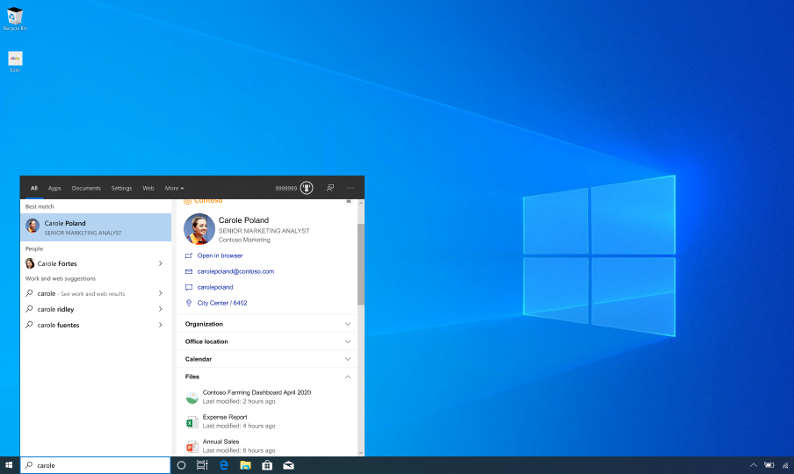
Task: Click the location pin icon beside City Center
Action: [x=189, y=303]
